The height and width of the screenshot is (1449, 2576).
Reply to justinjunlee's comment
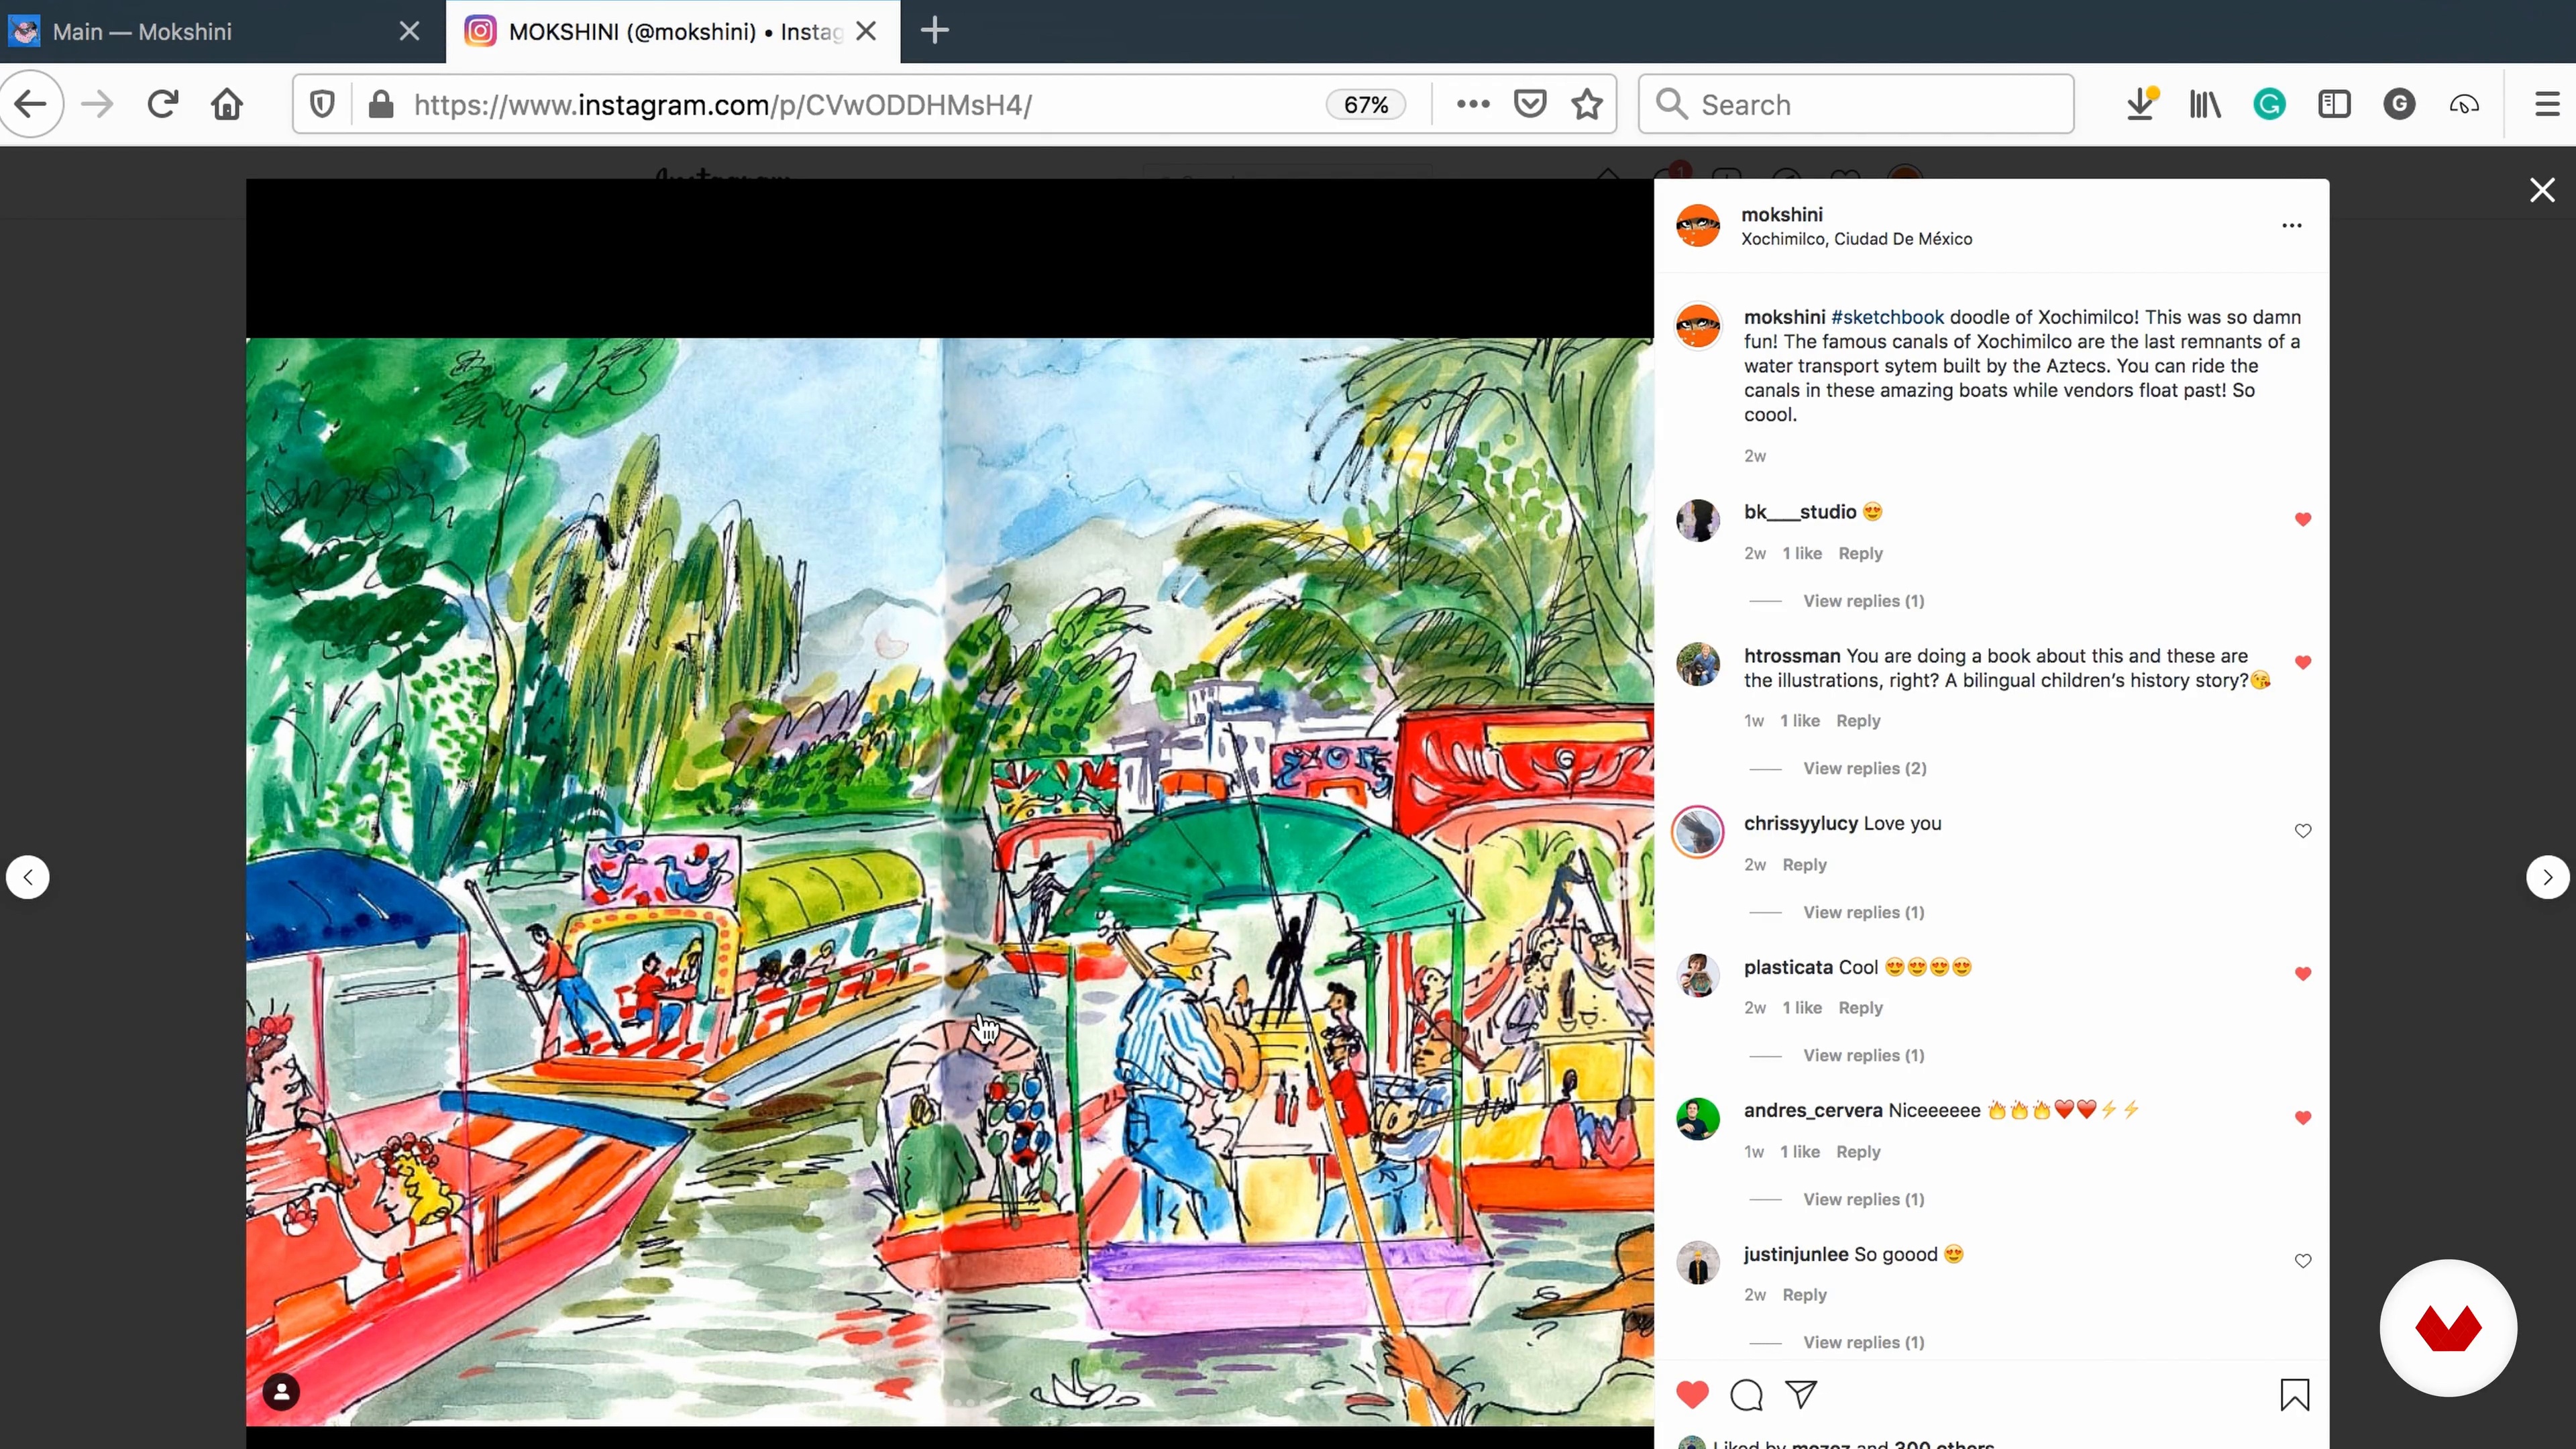(x=1804, y=1295)
